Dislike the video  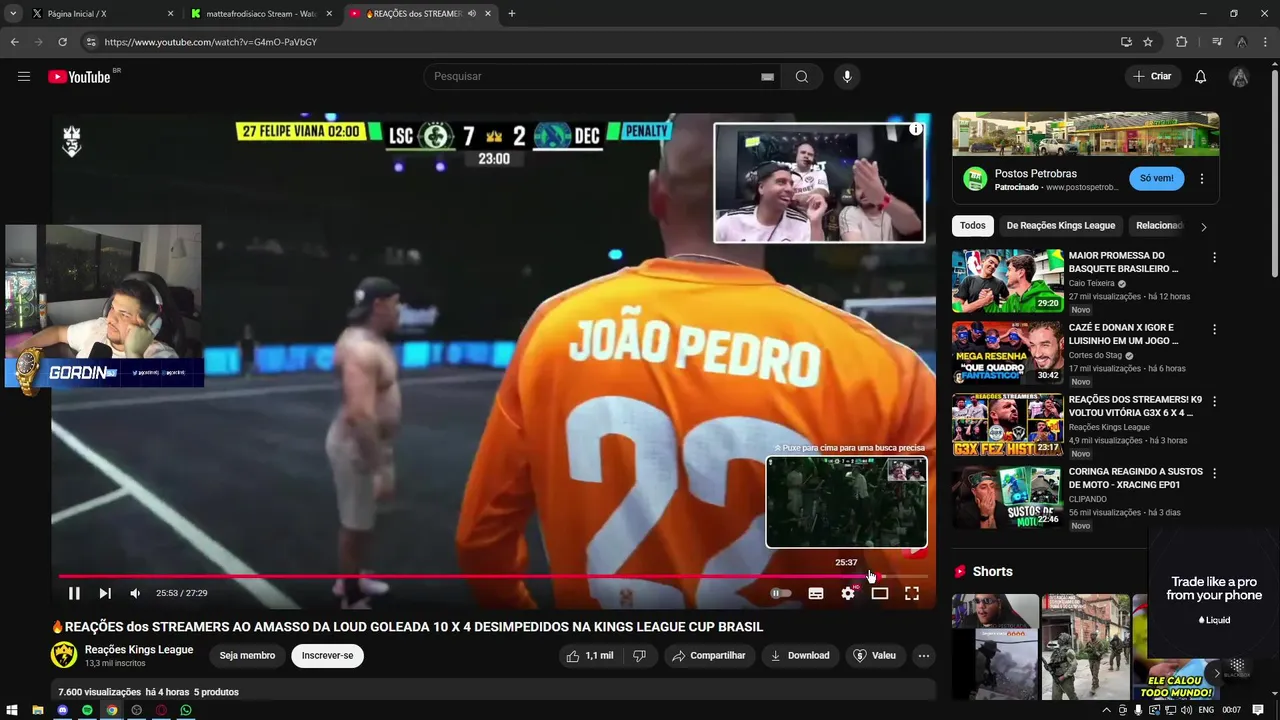[640, 656]
